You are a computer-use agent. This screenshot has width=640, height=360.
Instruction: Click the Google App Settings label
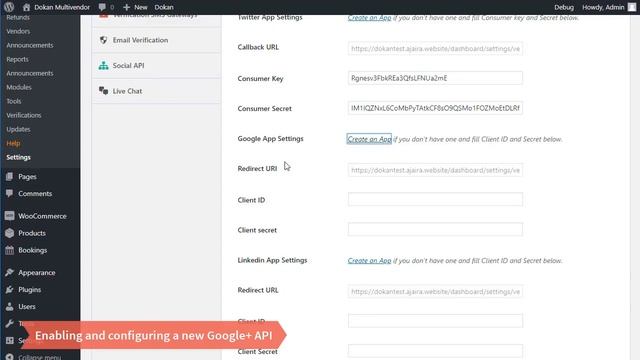point(270,139)
